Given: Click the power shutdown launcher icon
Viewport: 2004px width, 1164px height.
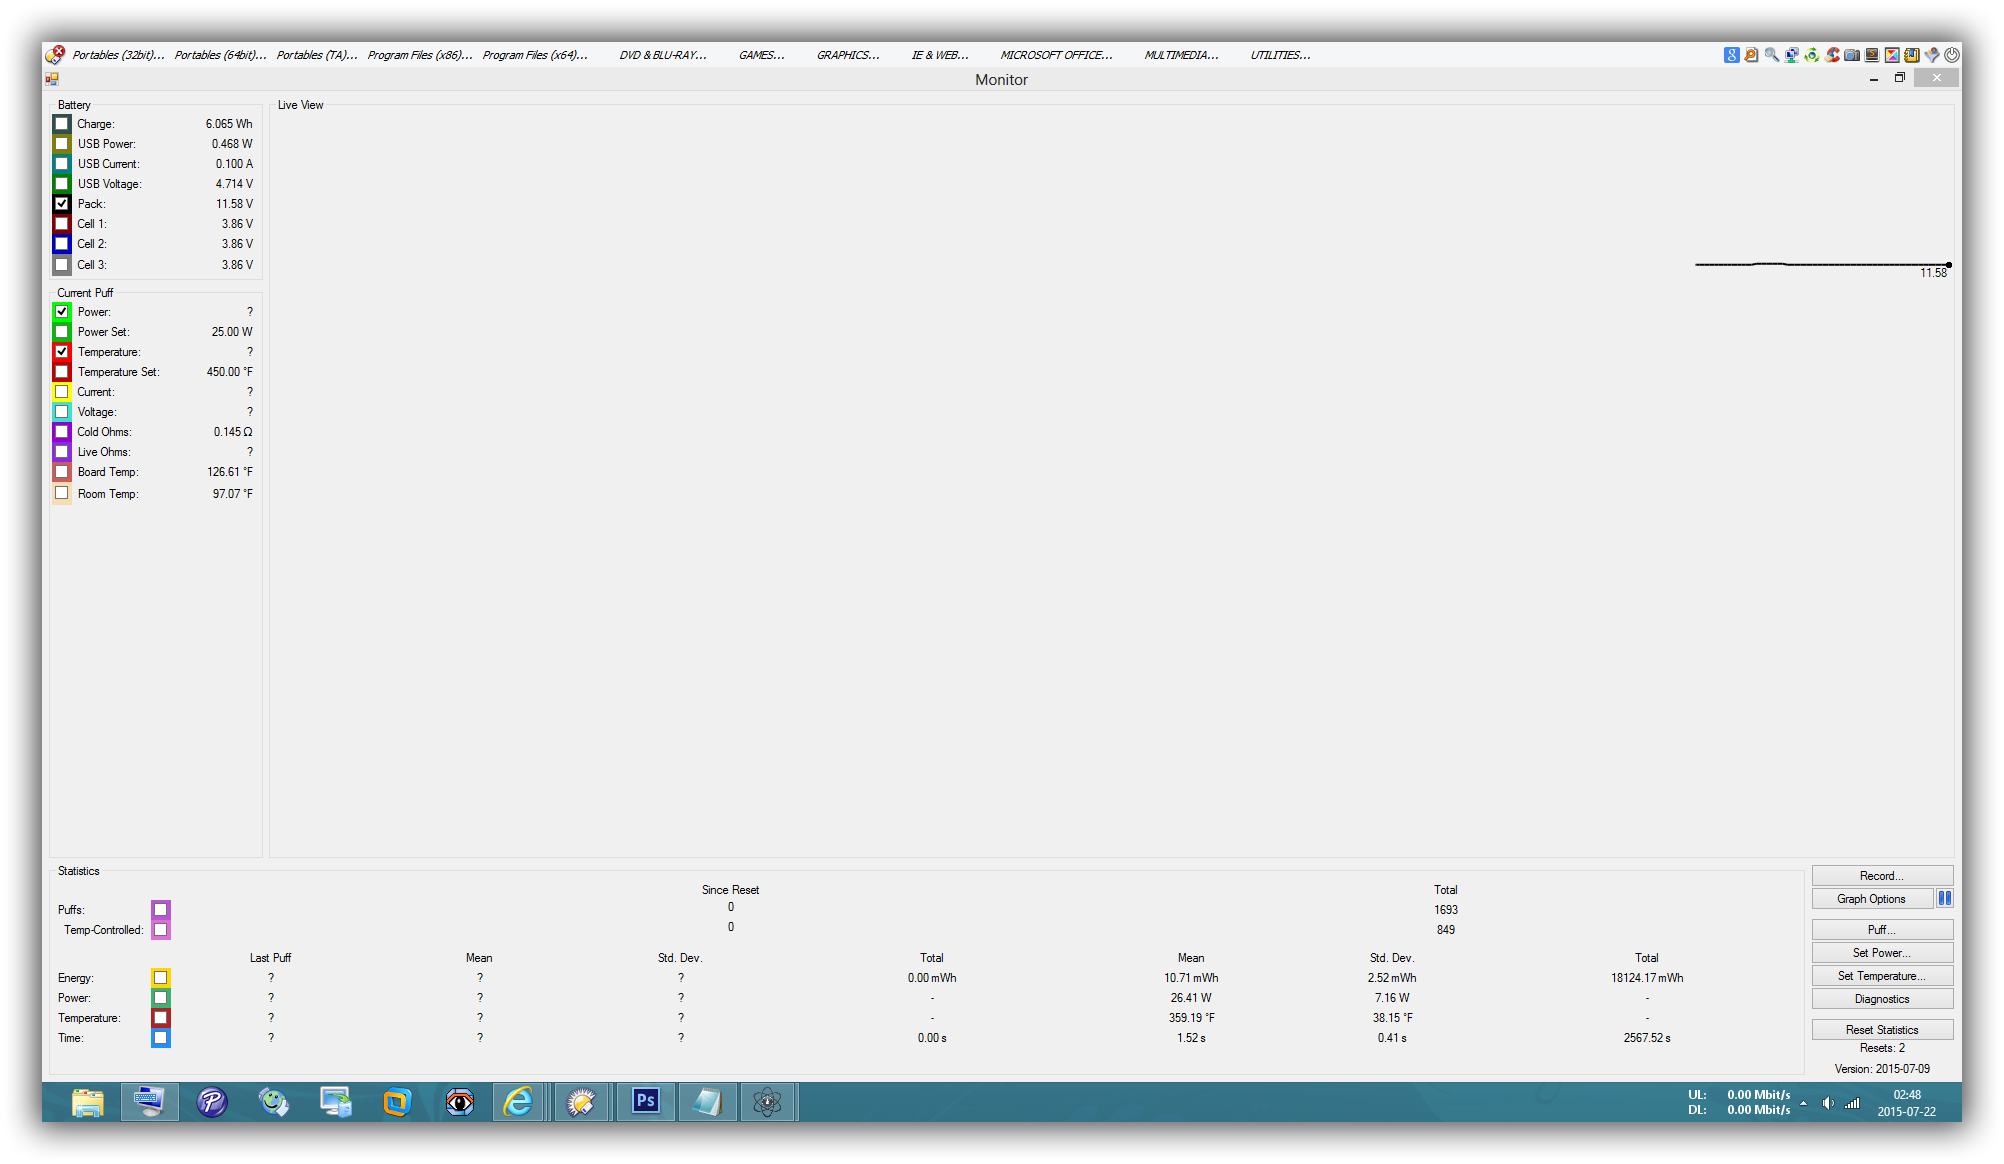Looking at the screenshot, I should (x=1951, y=55).
